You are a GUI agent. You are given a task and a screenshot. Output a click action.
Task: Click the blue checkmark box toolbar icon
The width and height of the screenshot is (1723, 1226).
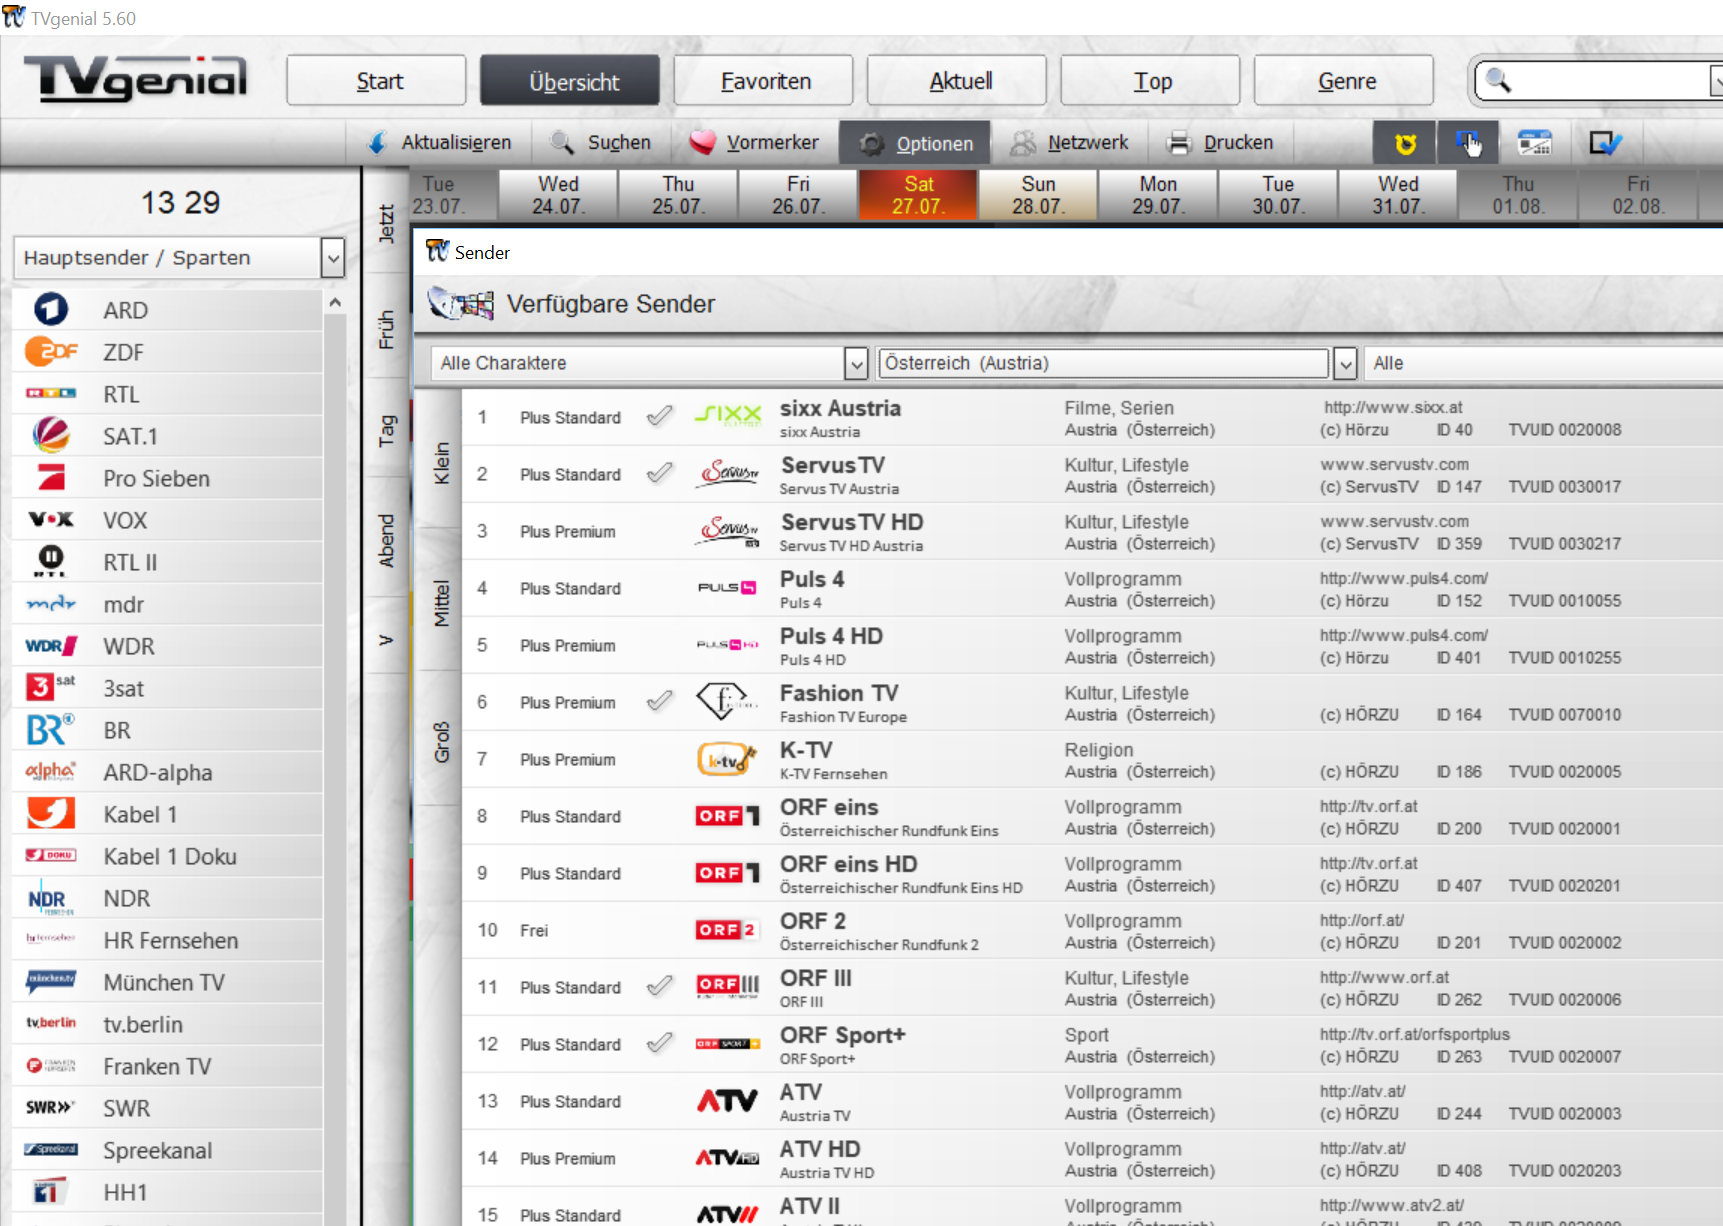click(1605, 144)
